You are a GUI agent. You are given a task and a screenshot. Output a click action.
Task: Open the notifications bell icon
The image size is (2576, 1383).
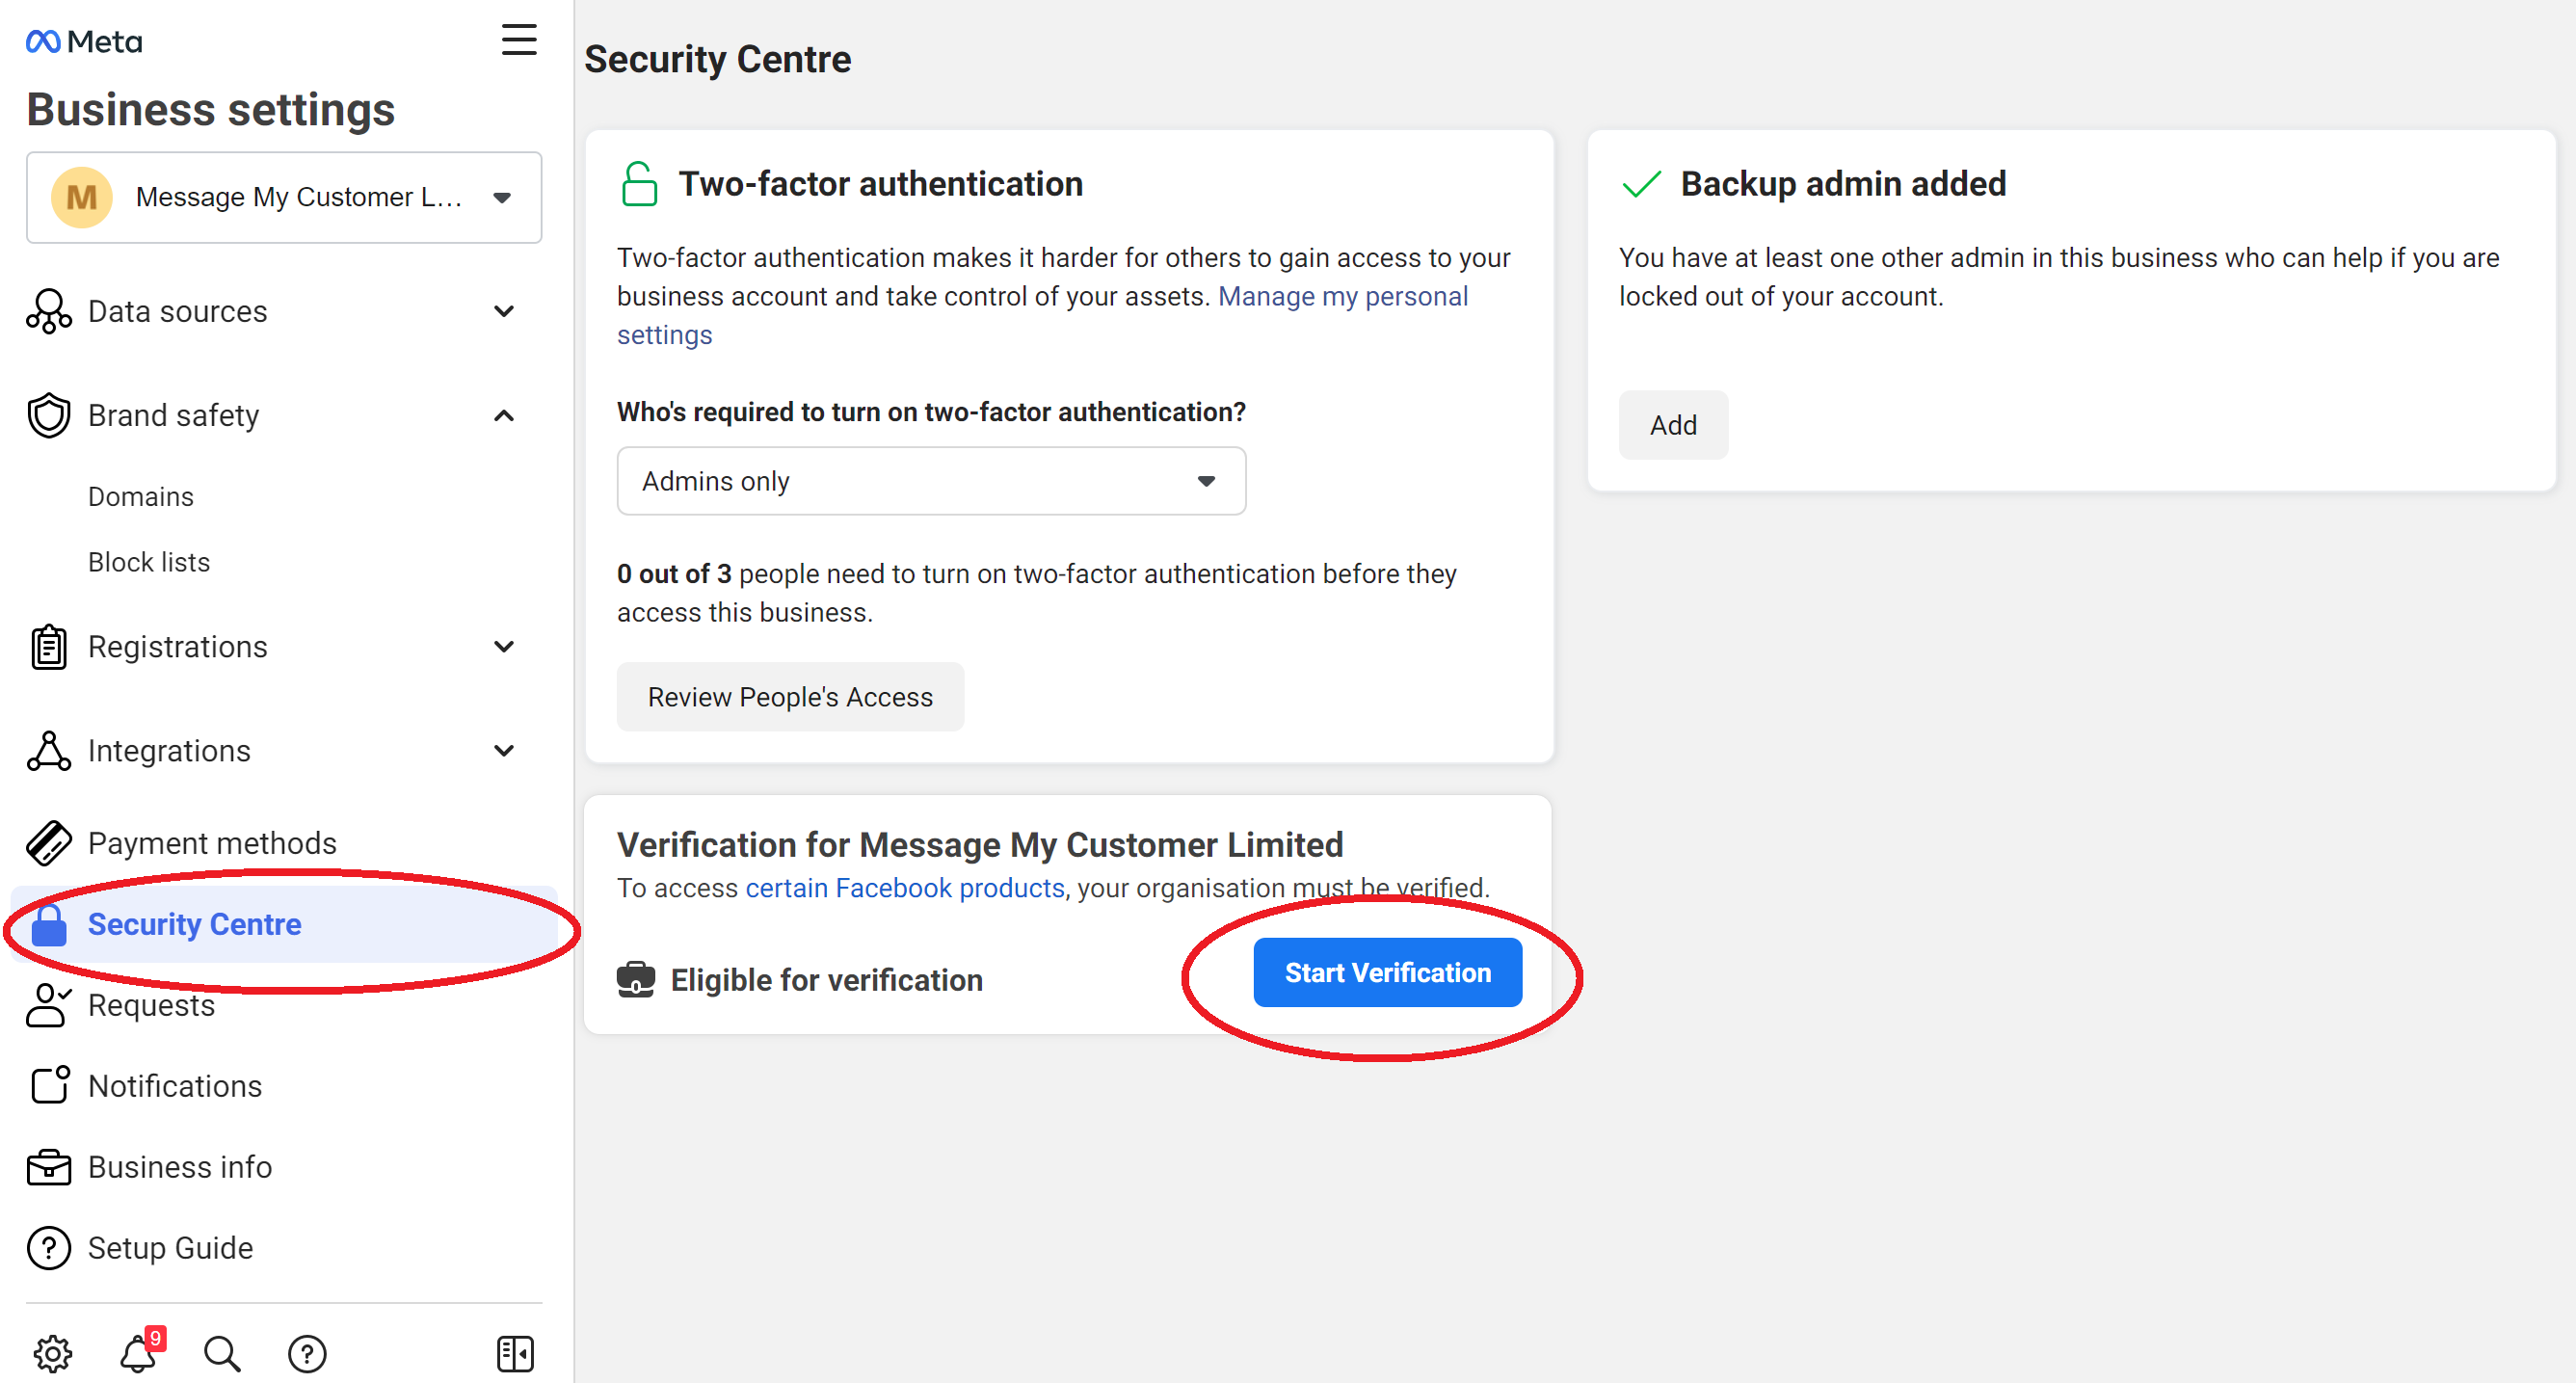(x=138, y=1354)
